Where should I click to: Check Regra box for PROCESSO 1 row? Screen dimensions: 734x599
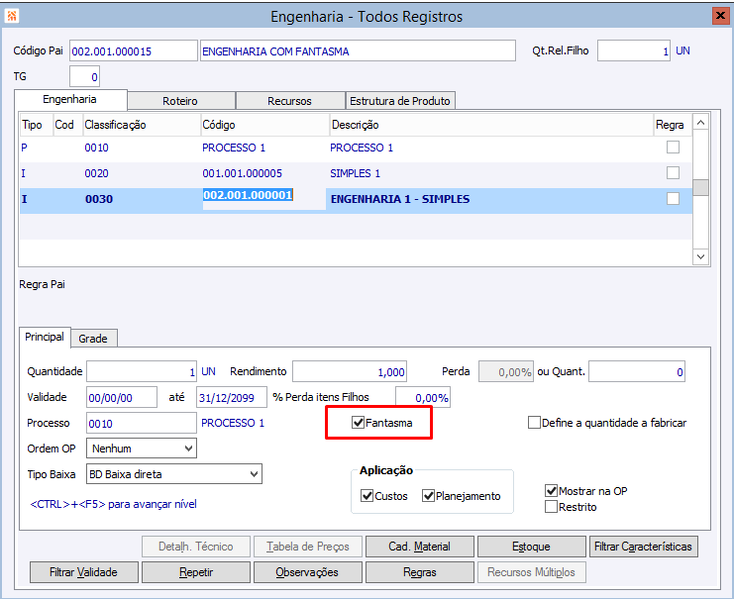[673, 147]
